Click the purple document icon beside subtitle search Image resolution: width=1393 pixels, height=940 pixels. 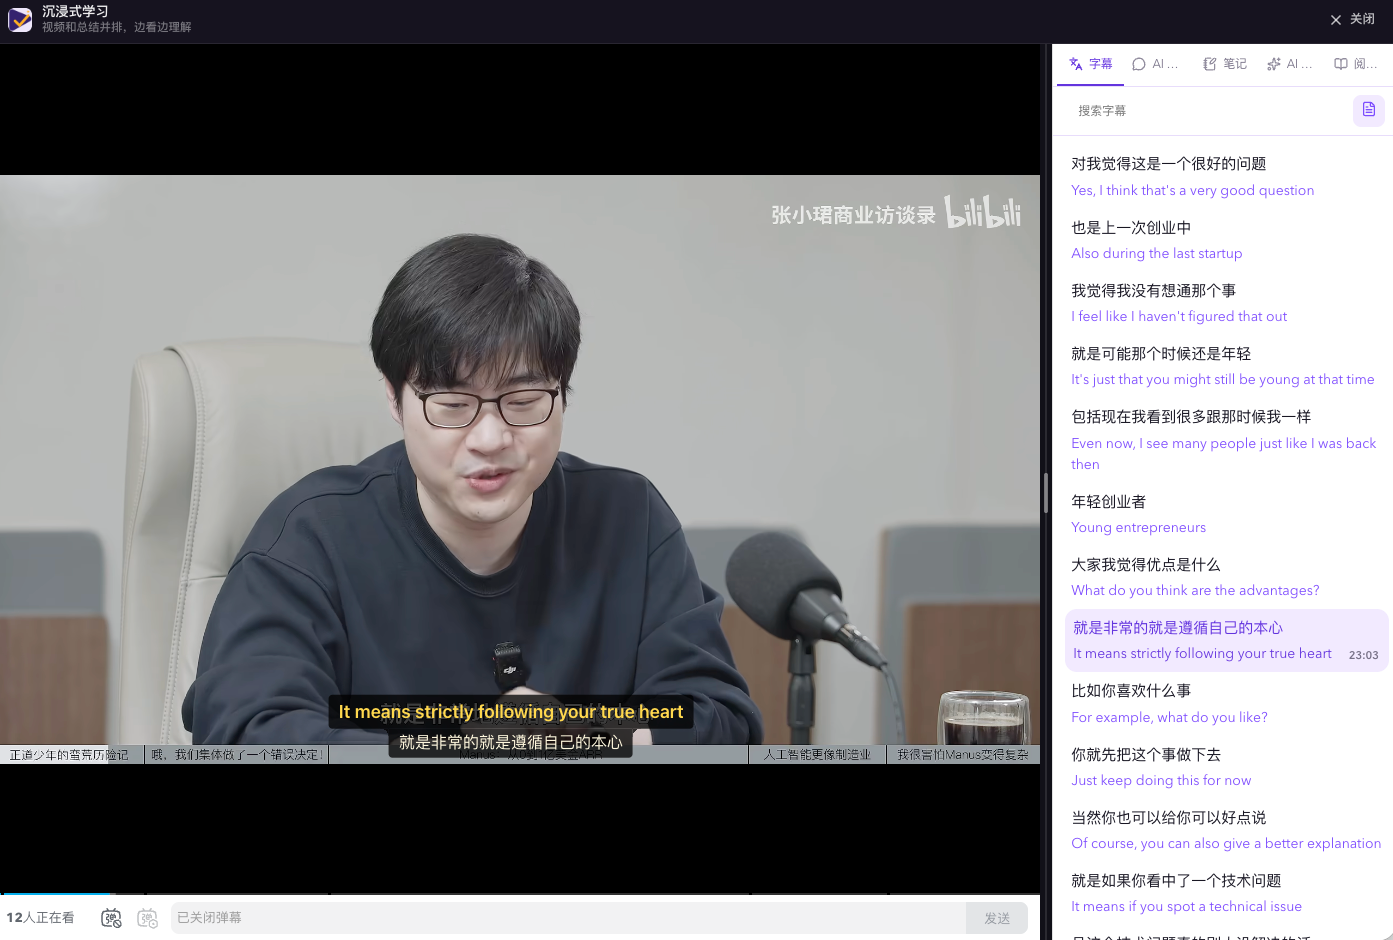tap(1369, 110)
